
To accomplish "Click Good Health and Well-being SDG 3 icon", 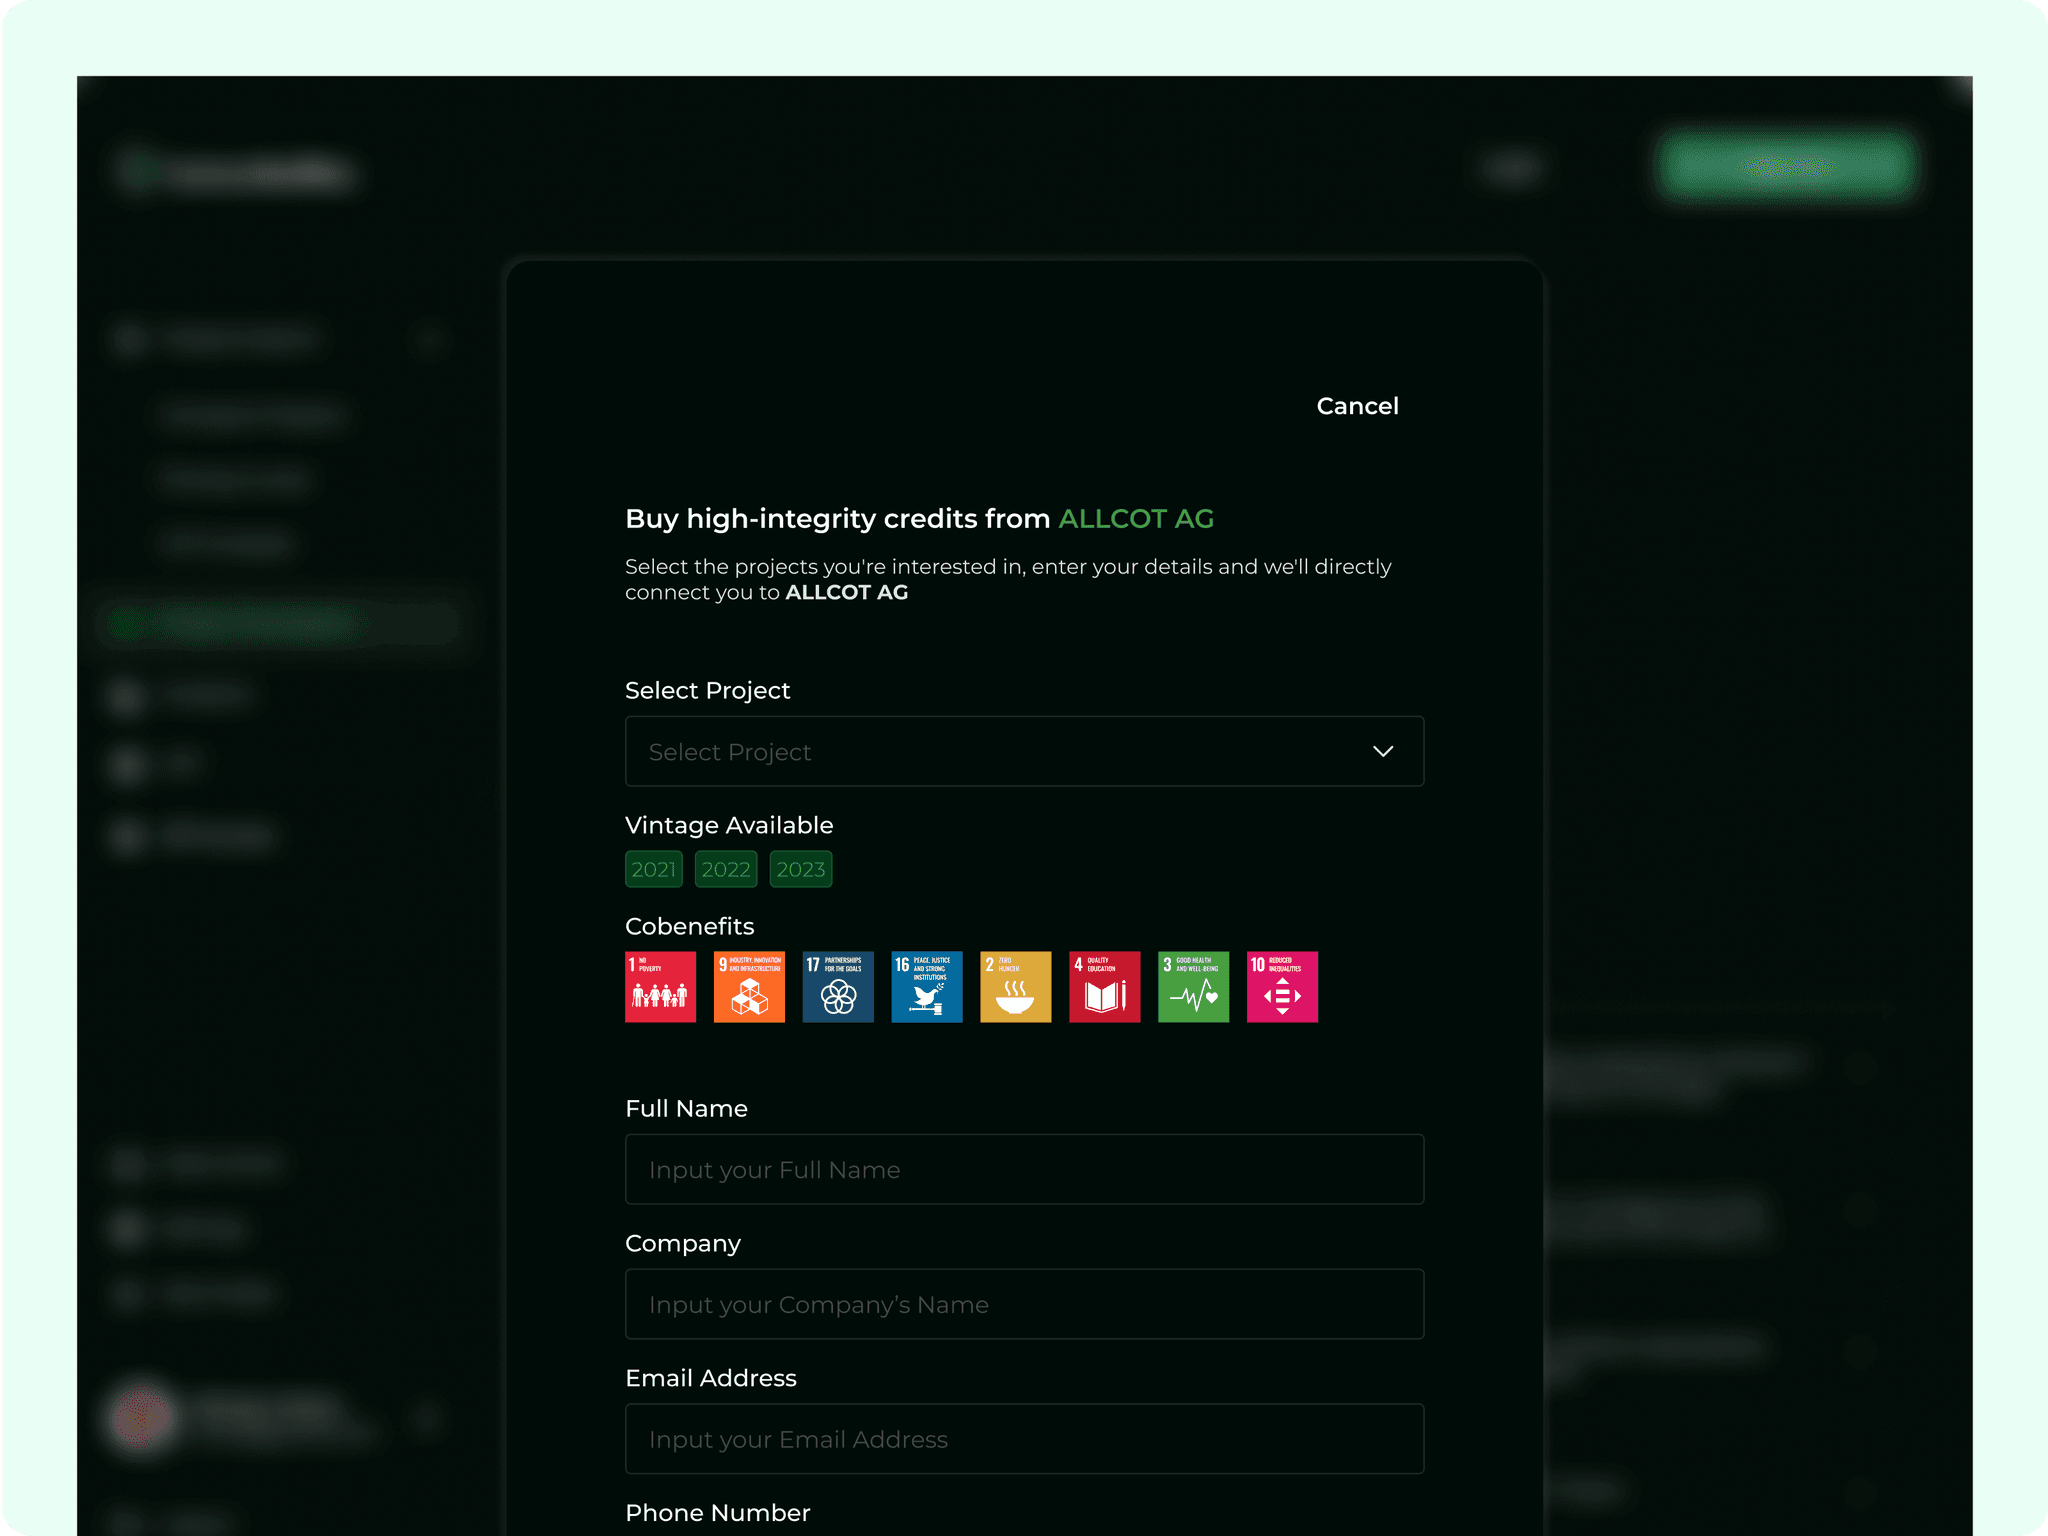I will [1193, 986].
